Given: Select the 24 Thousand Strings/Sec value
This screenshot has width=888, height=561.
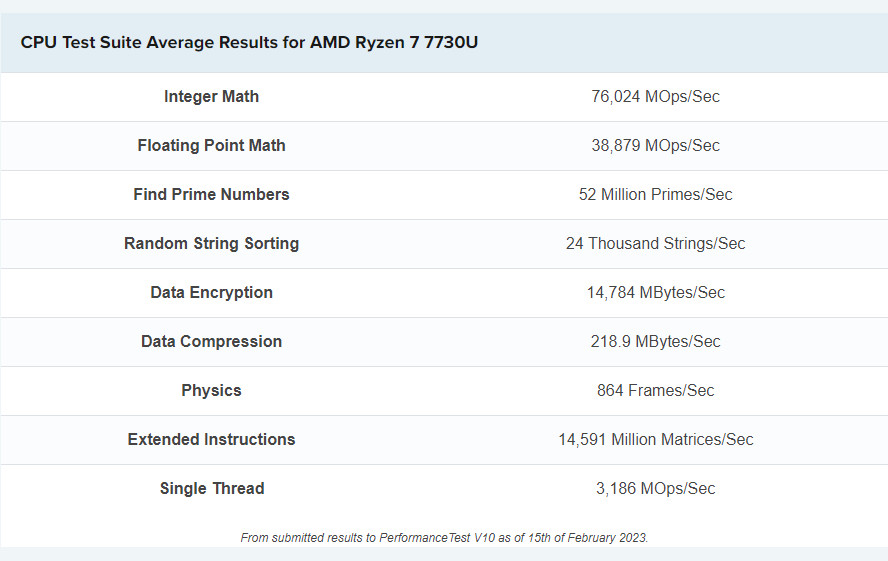Looking at the screenshot, I should (x=655, y=244).
